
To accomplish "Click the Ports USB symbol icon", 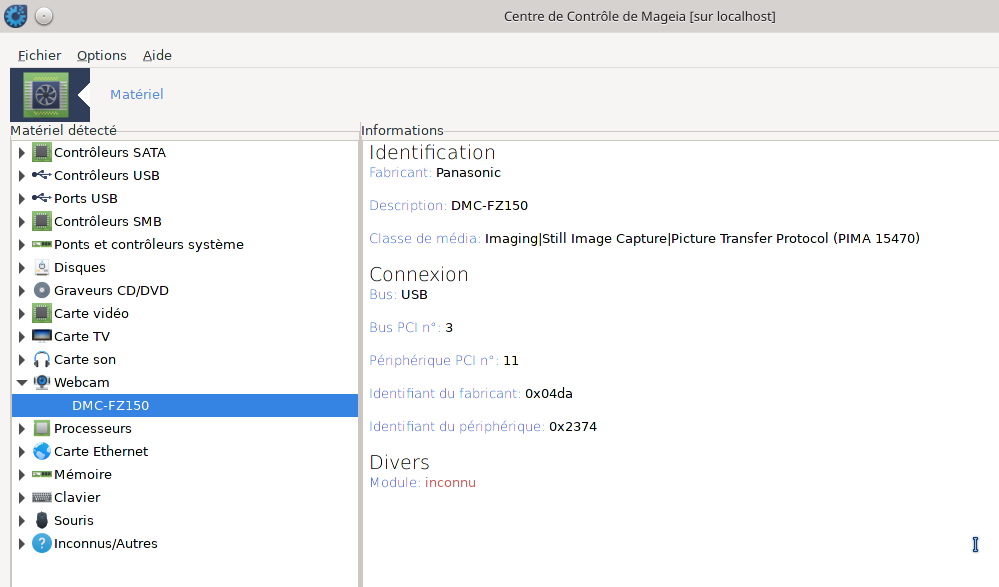I will pos(41,198).
